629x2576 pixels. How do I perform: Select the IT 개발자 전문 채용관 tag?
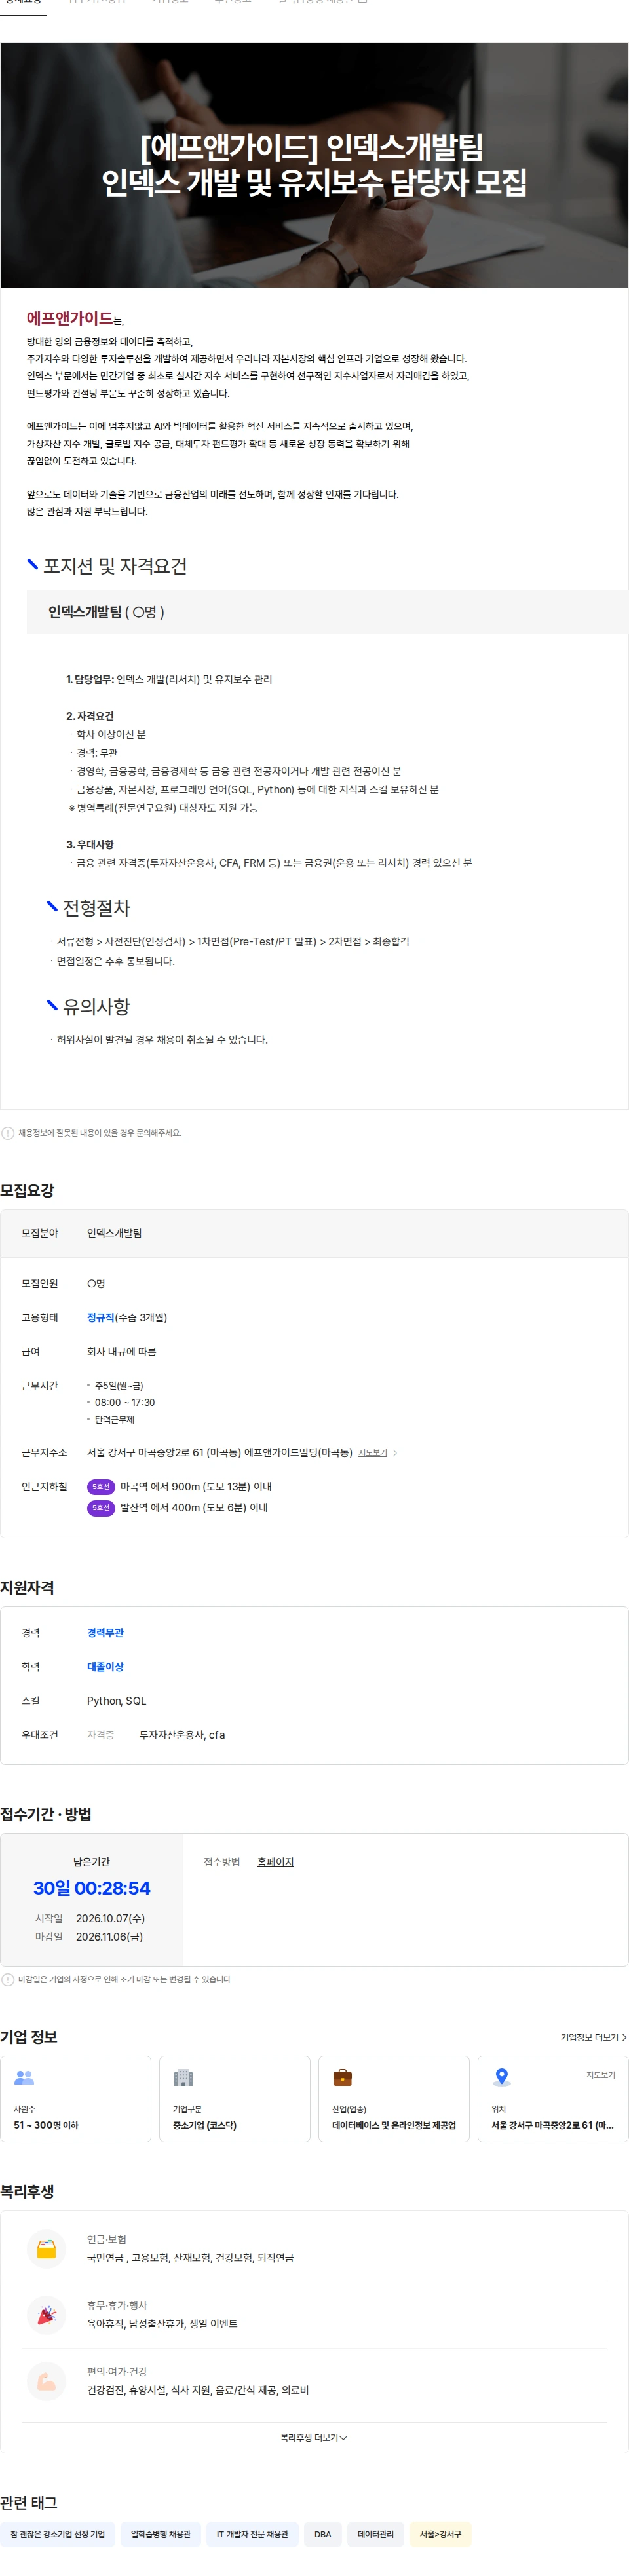click(252, 2534)
